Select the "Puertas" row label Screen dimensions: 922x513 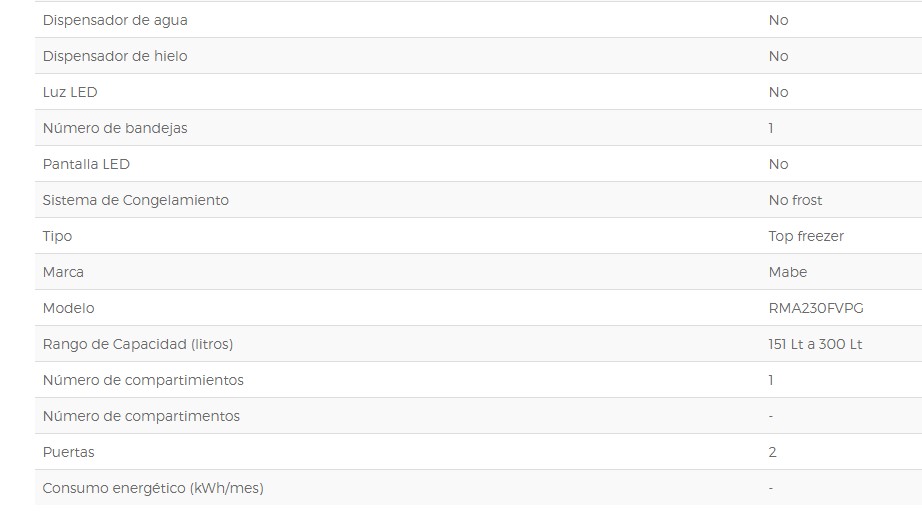point(68,452)
